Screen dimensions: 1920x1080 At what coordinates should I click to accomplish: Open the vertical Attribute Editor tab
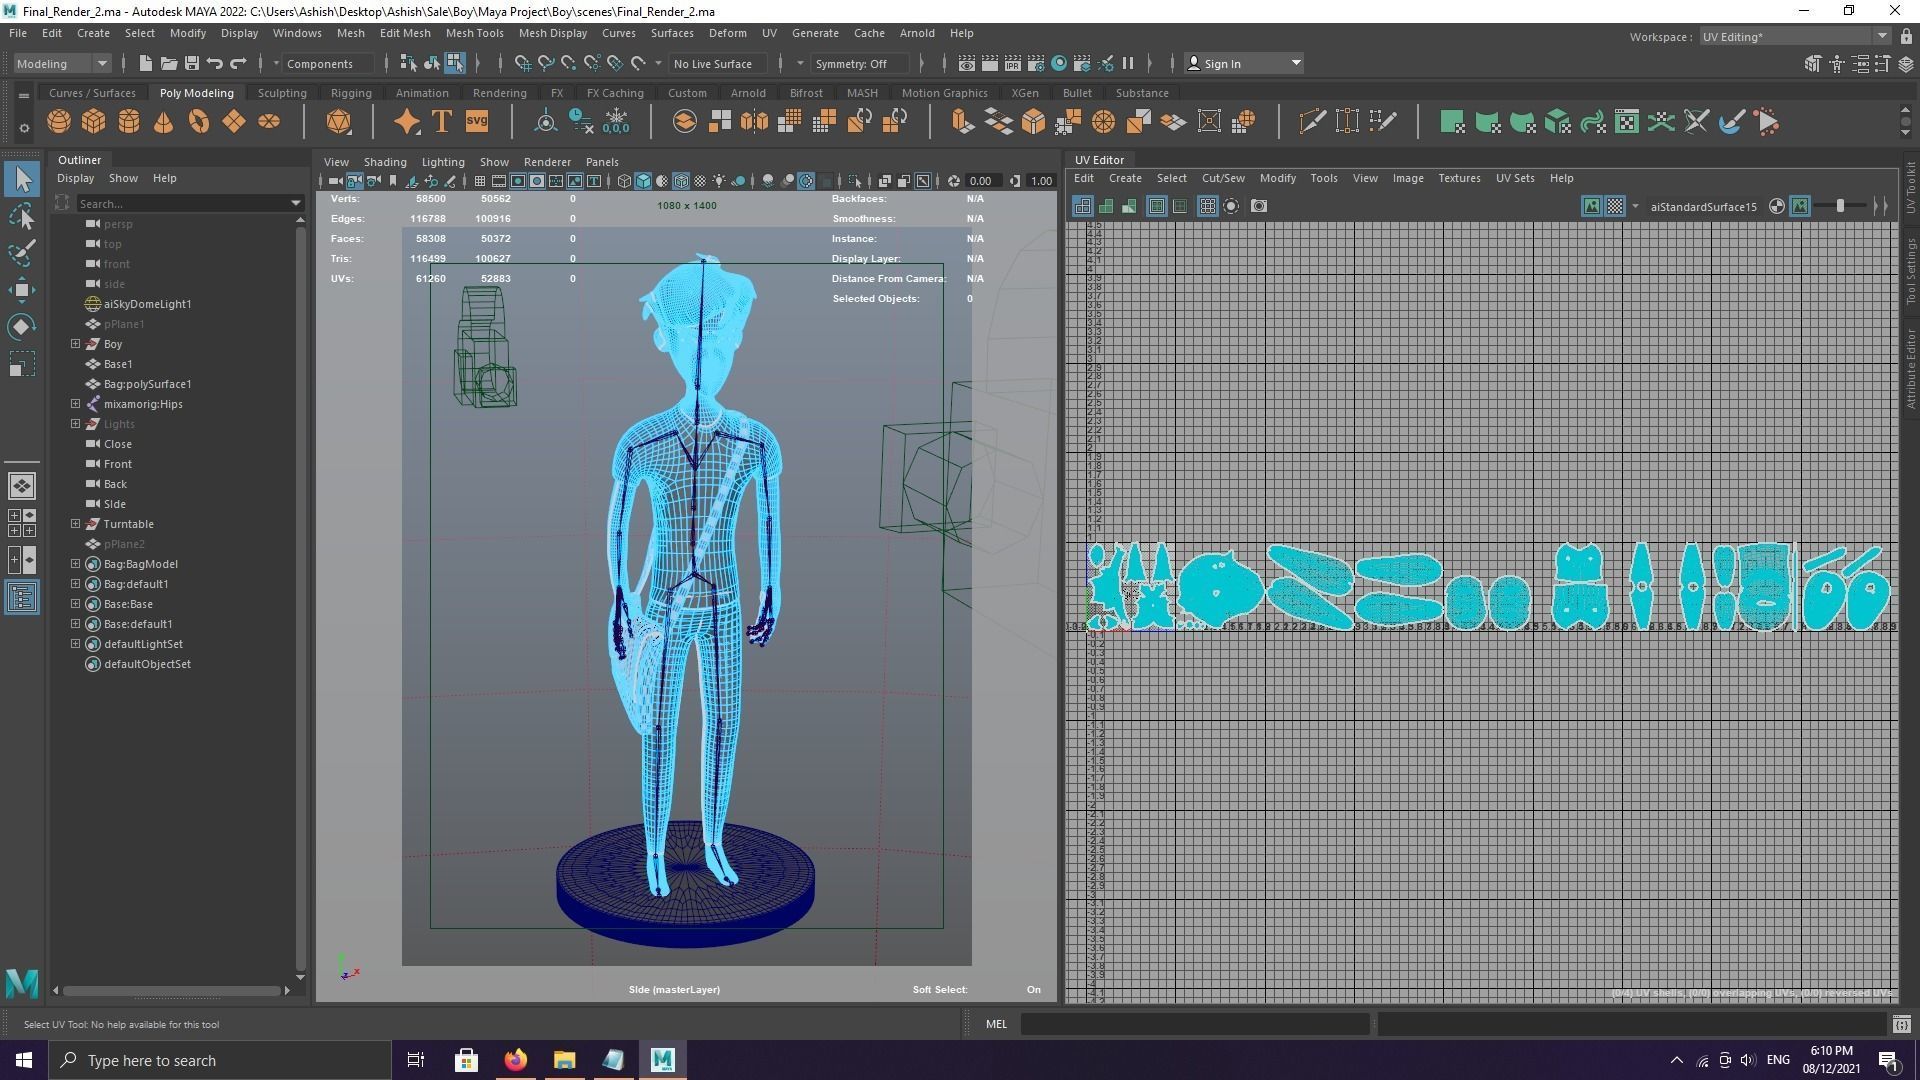tap(1910, 368)
